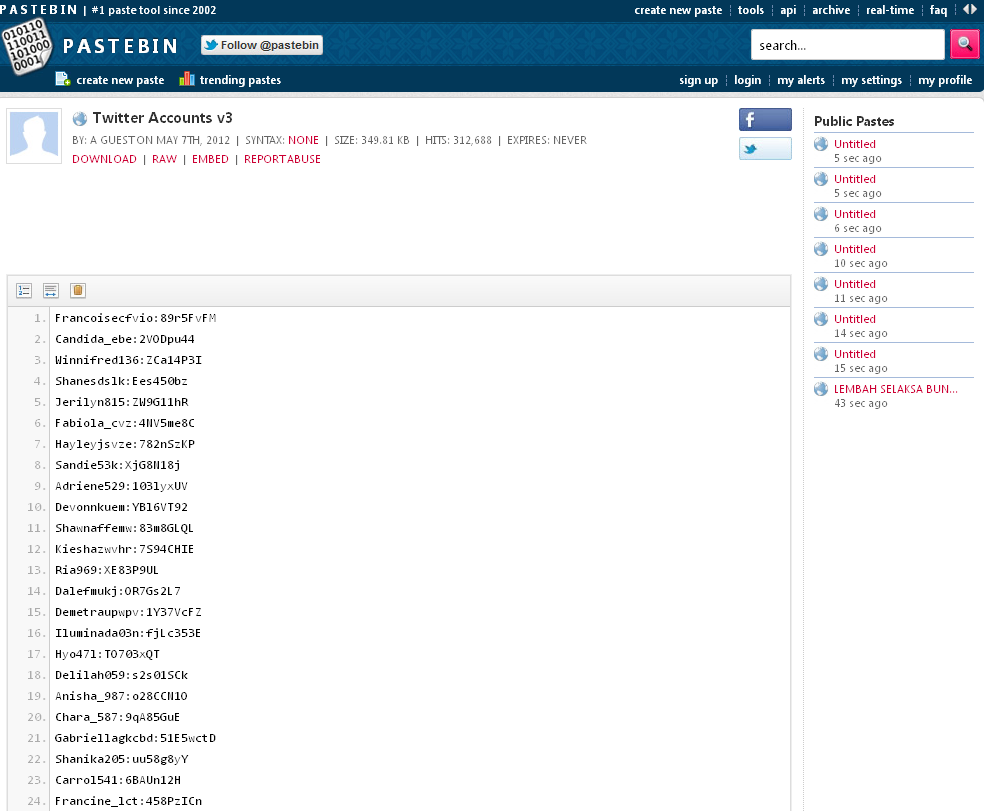Click the 'HITS: 312,688' text
Image resolution: width=984 pixels, height=811 pixels.
click(458, 140)
